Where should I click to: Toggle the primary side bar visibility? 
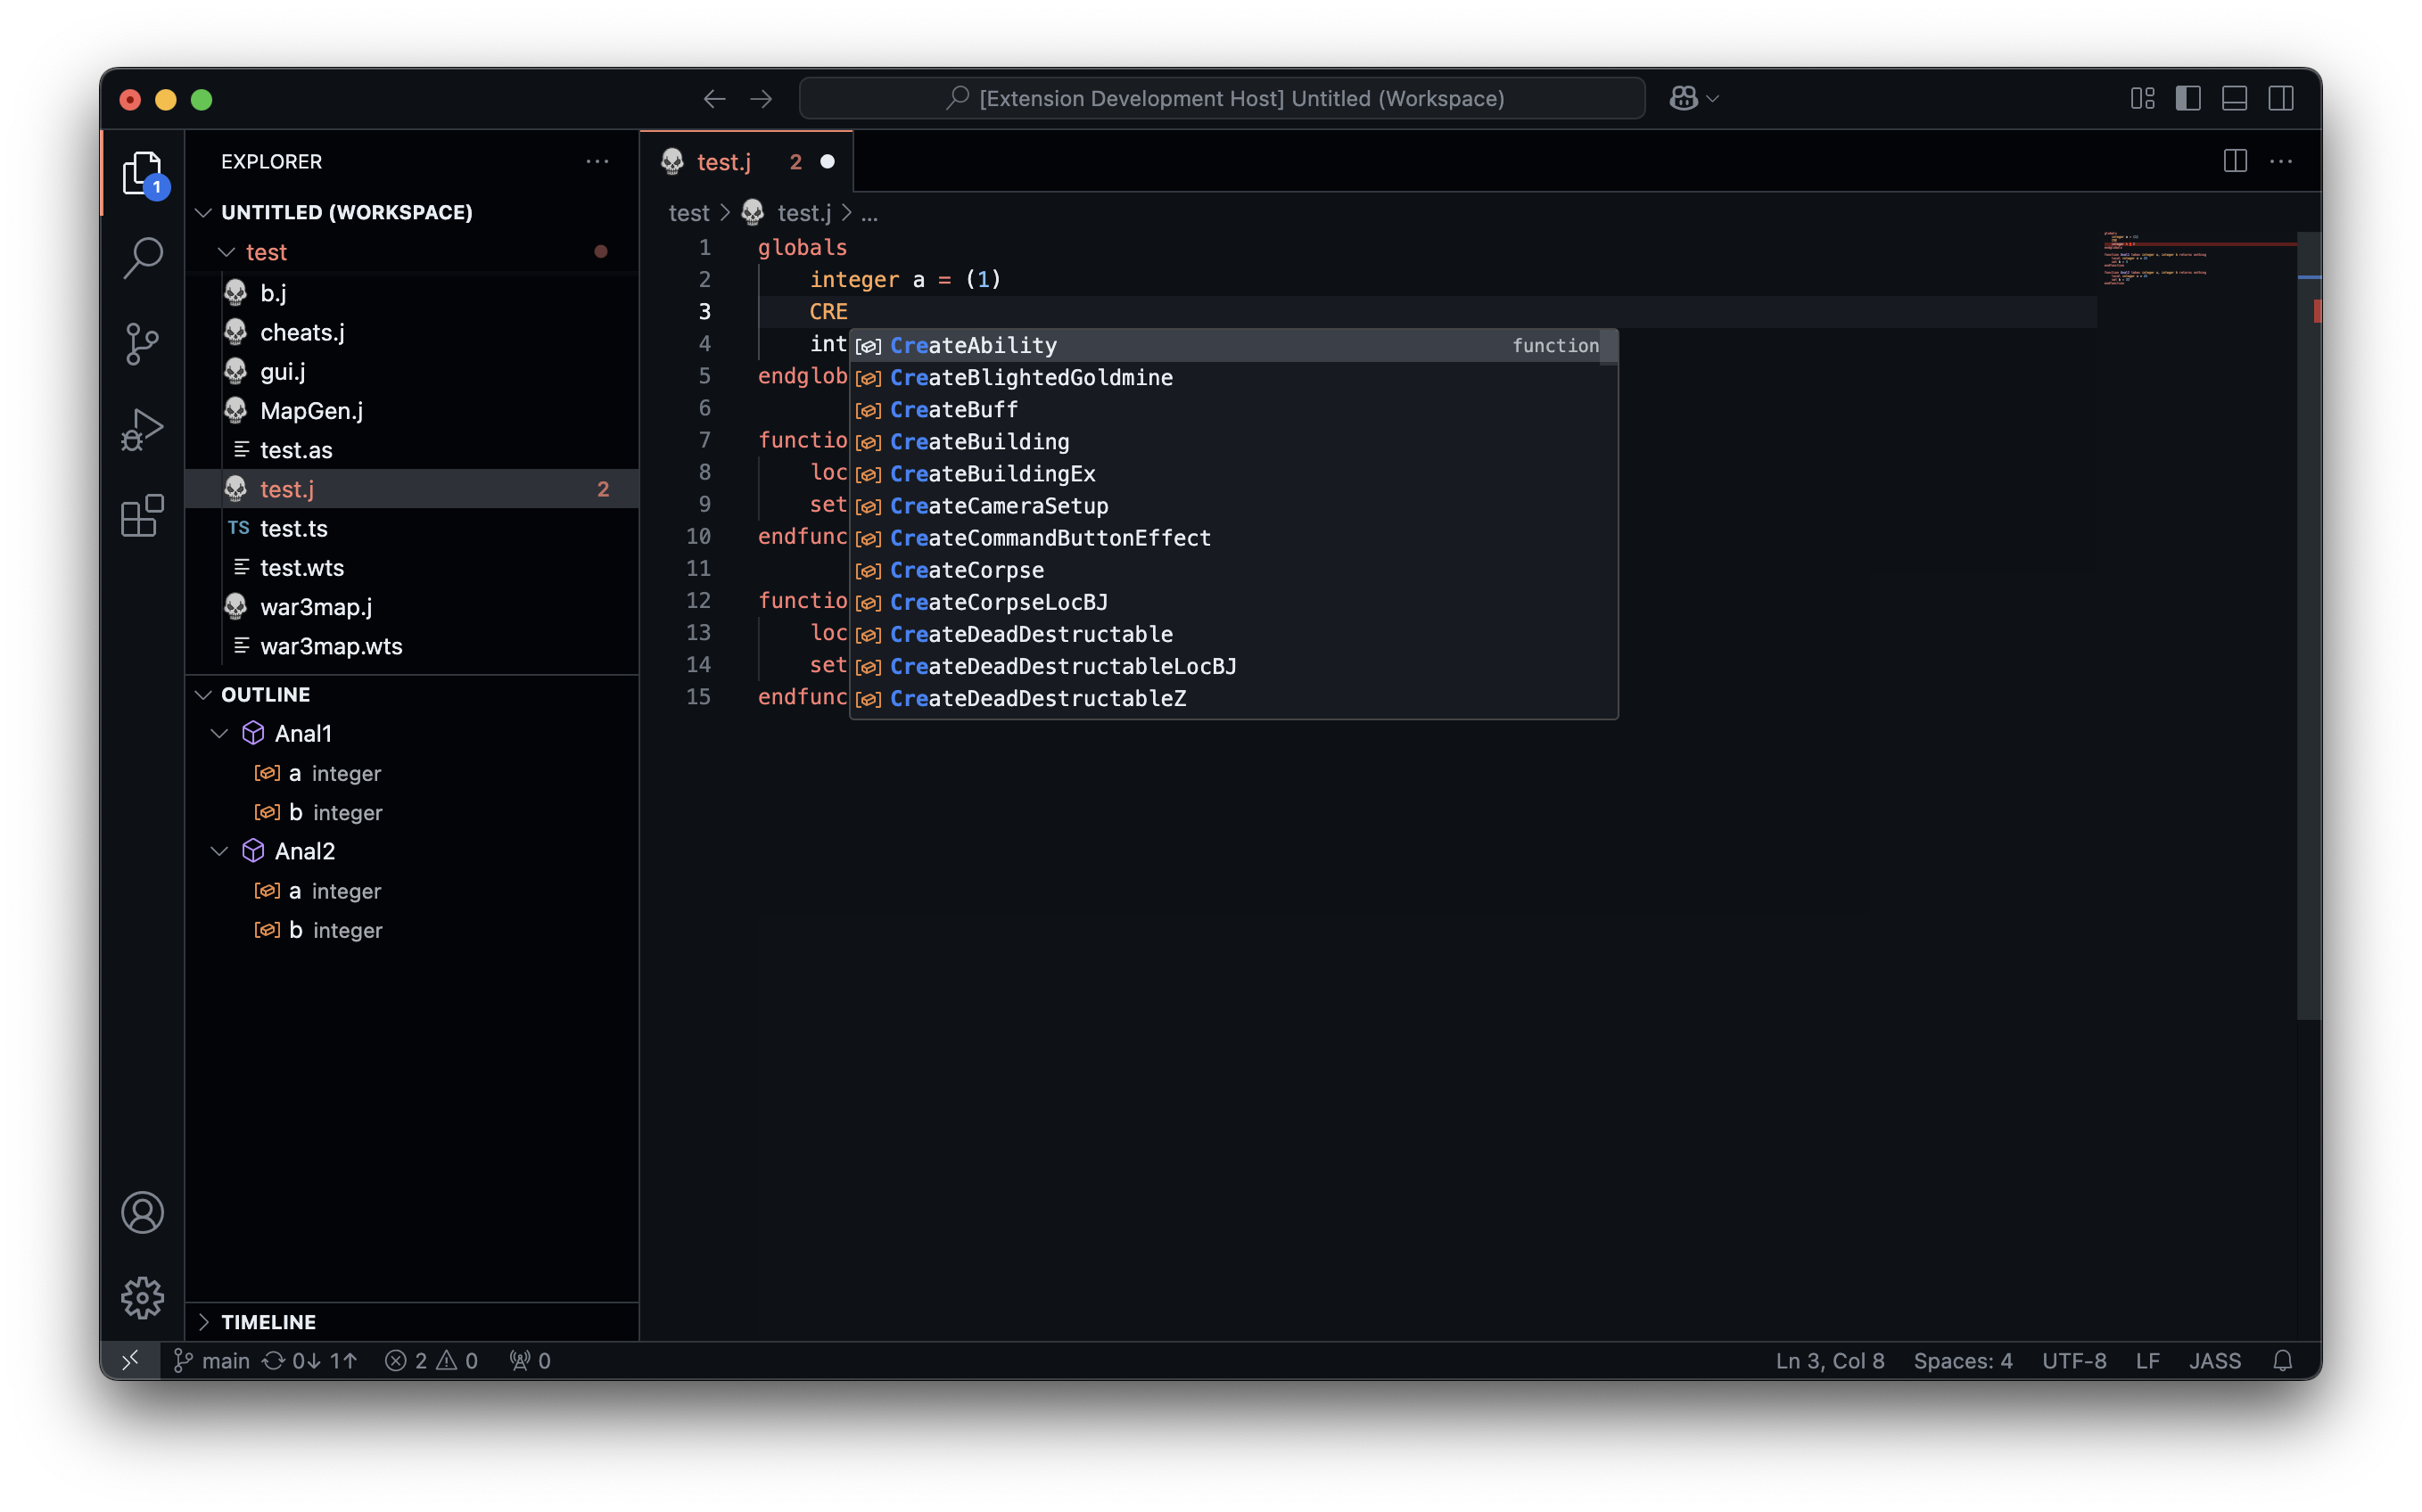[x=2188, y=98]
